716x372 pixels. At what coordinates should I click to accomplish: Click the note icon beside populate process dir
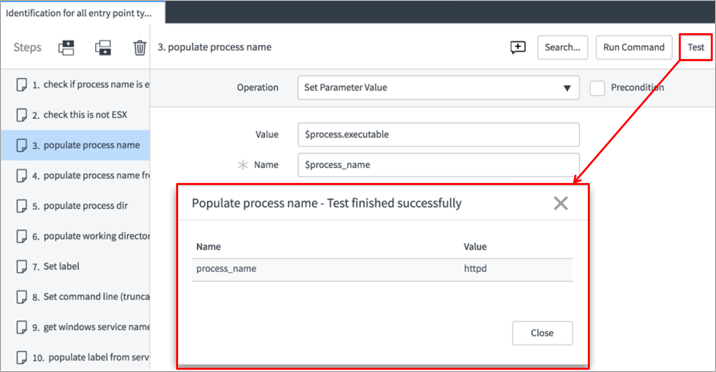tap(21, 206)
